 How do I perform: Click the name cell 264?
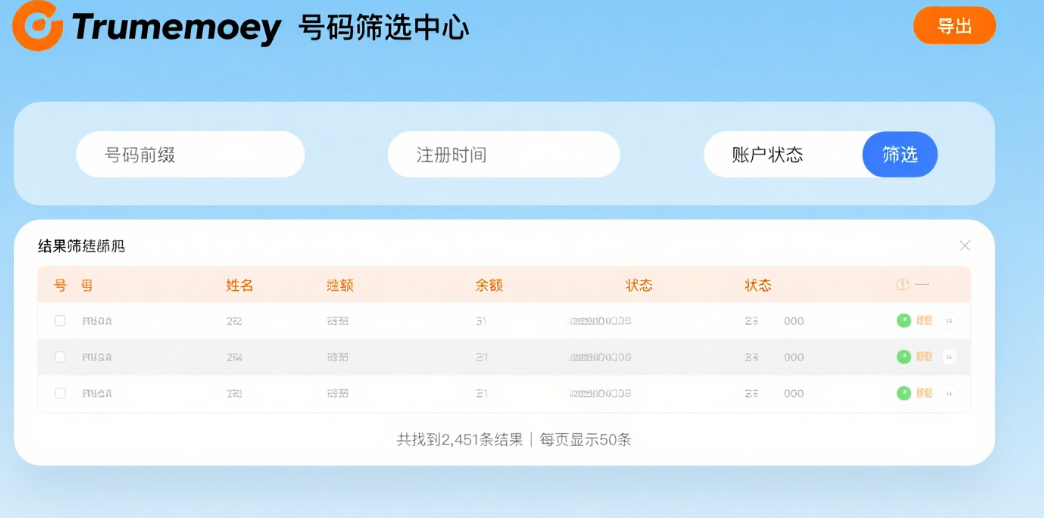click(x=234, y=357)
